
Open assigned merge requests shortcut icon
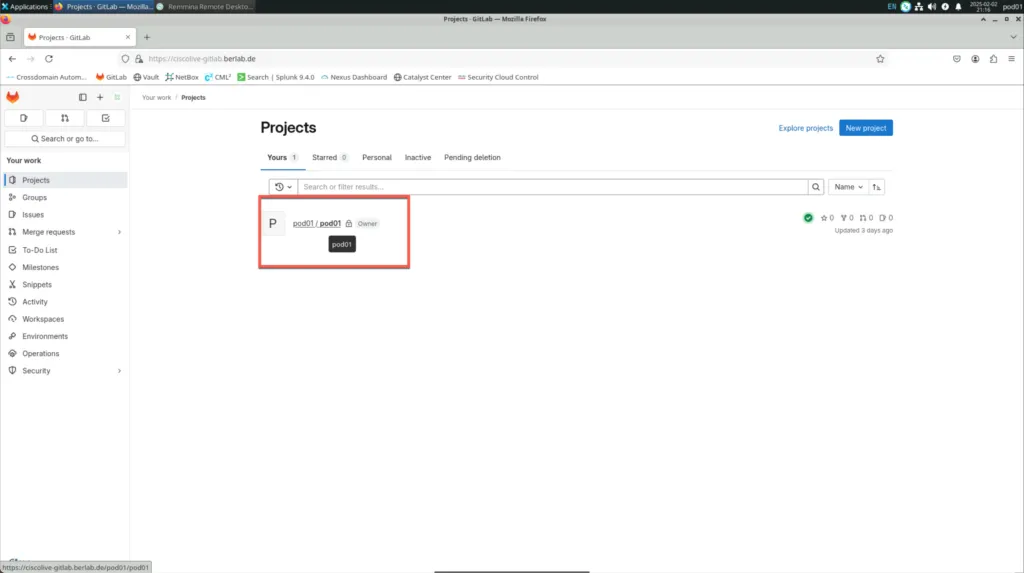coord(65,118)
